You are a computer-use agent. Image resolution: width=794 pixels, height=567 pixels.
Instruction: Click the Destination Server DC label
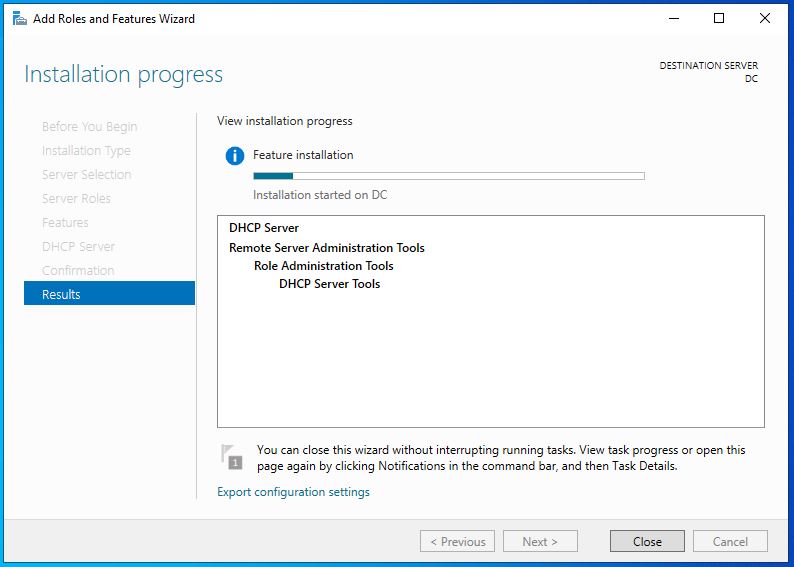point(708,72)
